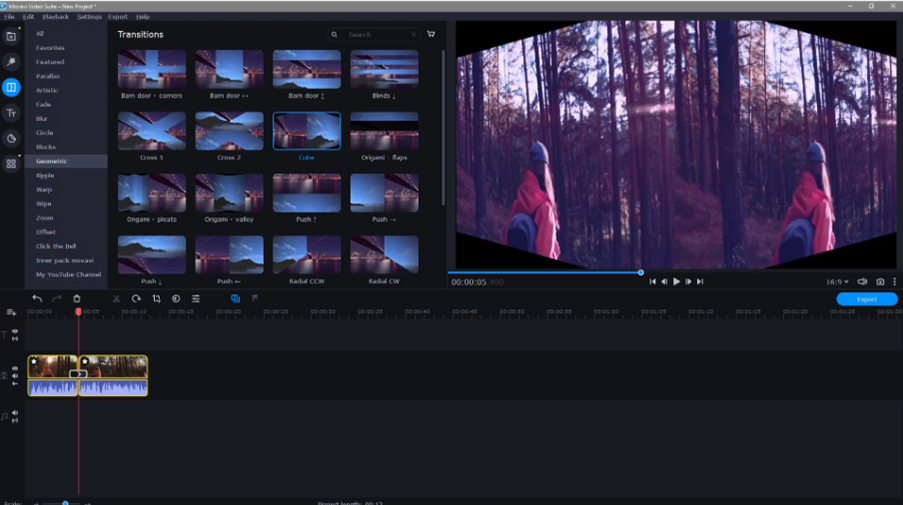Click the star badge on second clip

(x=85, y=361)
